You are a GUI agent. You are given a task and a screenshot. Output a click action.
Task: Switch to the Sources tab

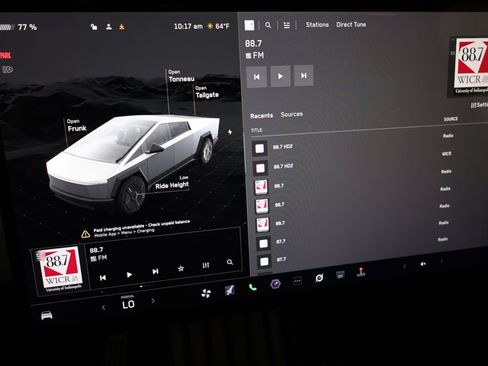(292, 114)
